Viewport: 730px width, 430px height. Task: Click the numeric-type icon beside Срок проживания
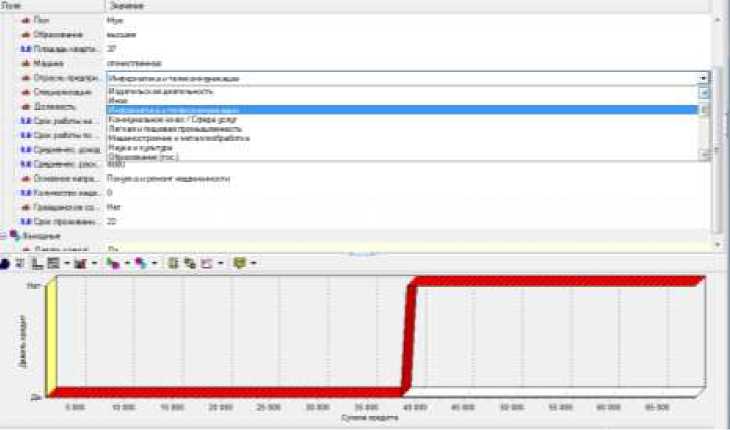click(x=26, y=222)
